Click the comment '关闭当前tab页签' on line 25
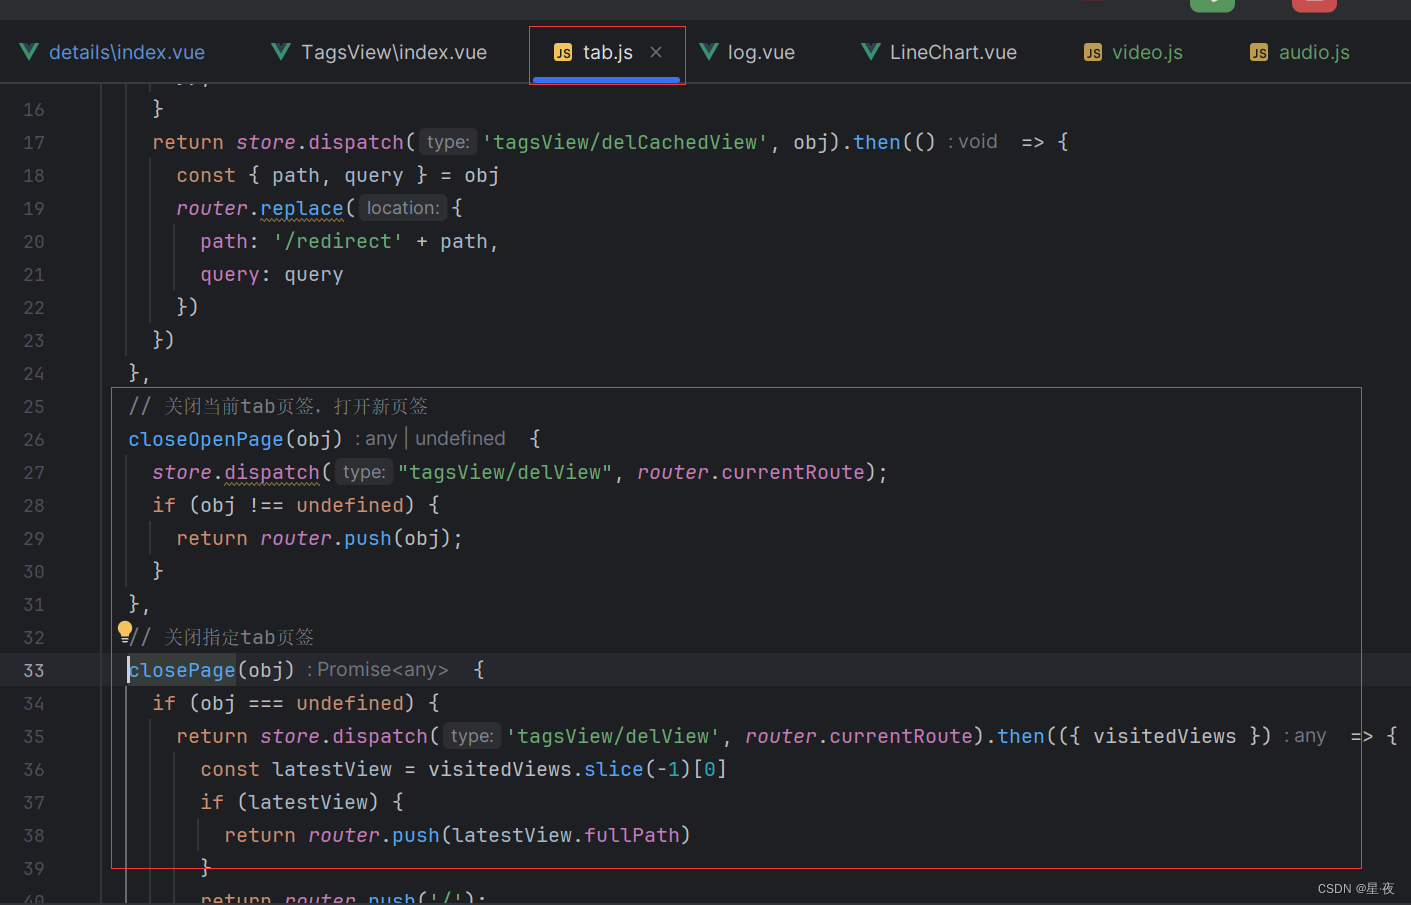Screen dimensions: 1411x905 [240, 406]
